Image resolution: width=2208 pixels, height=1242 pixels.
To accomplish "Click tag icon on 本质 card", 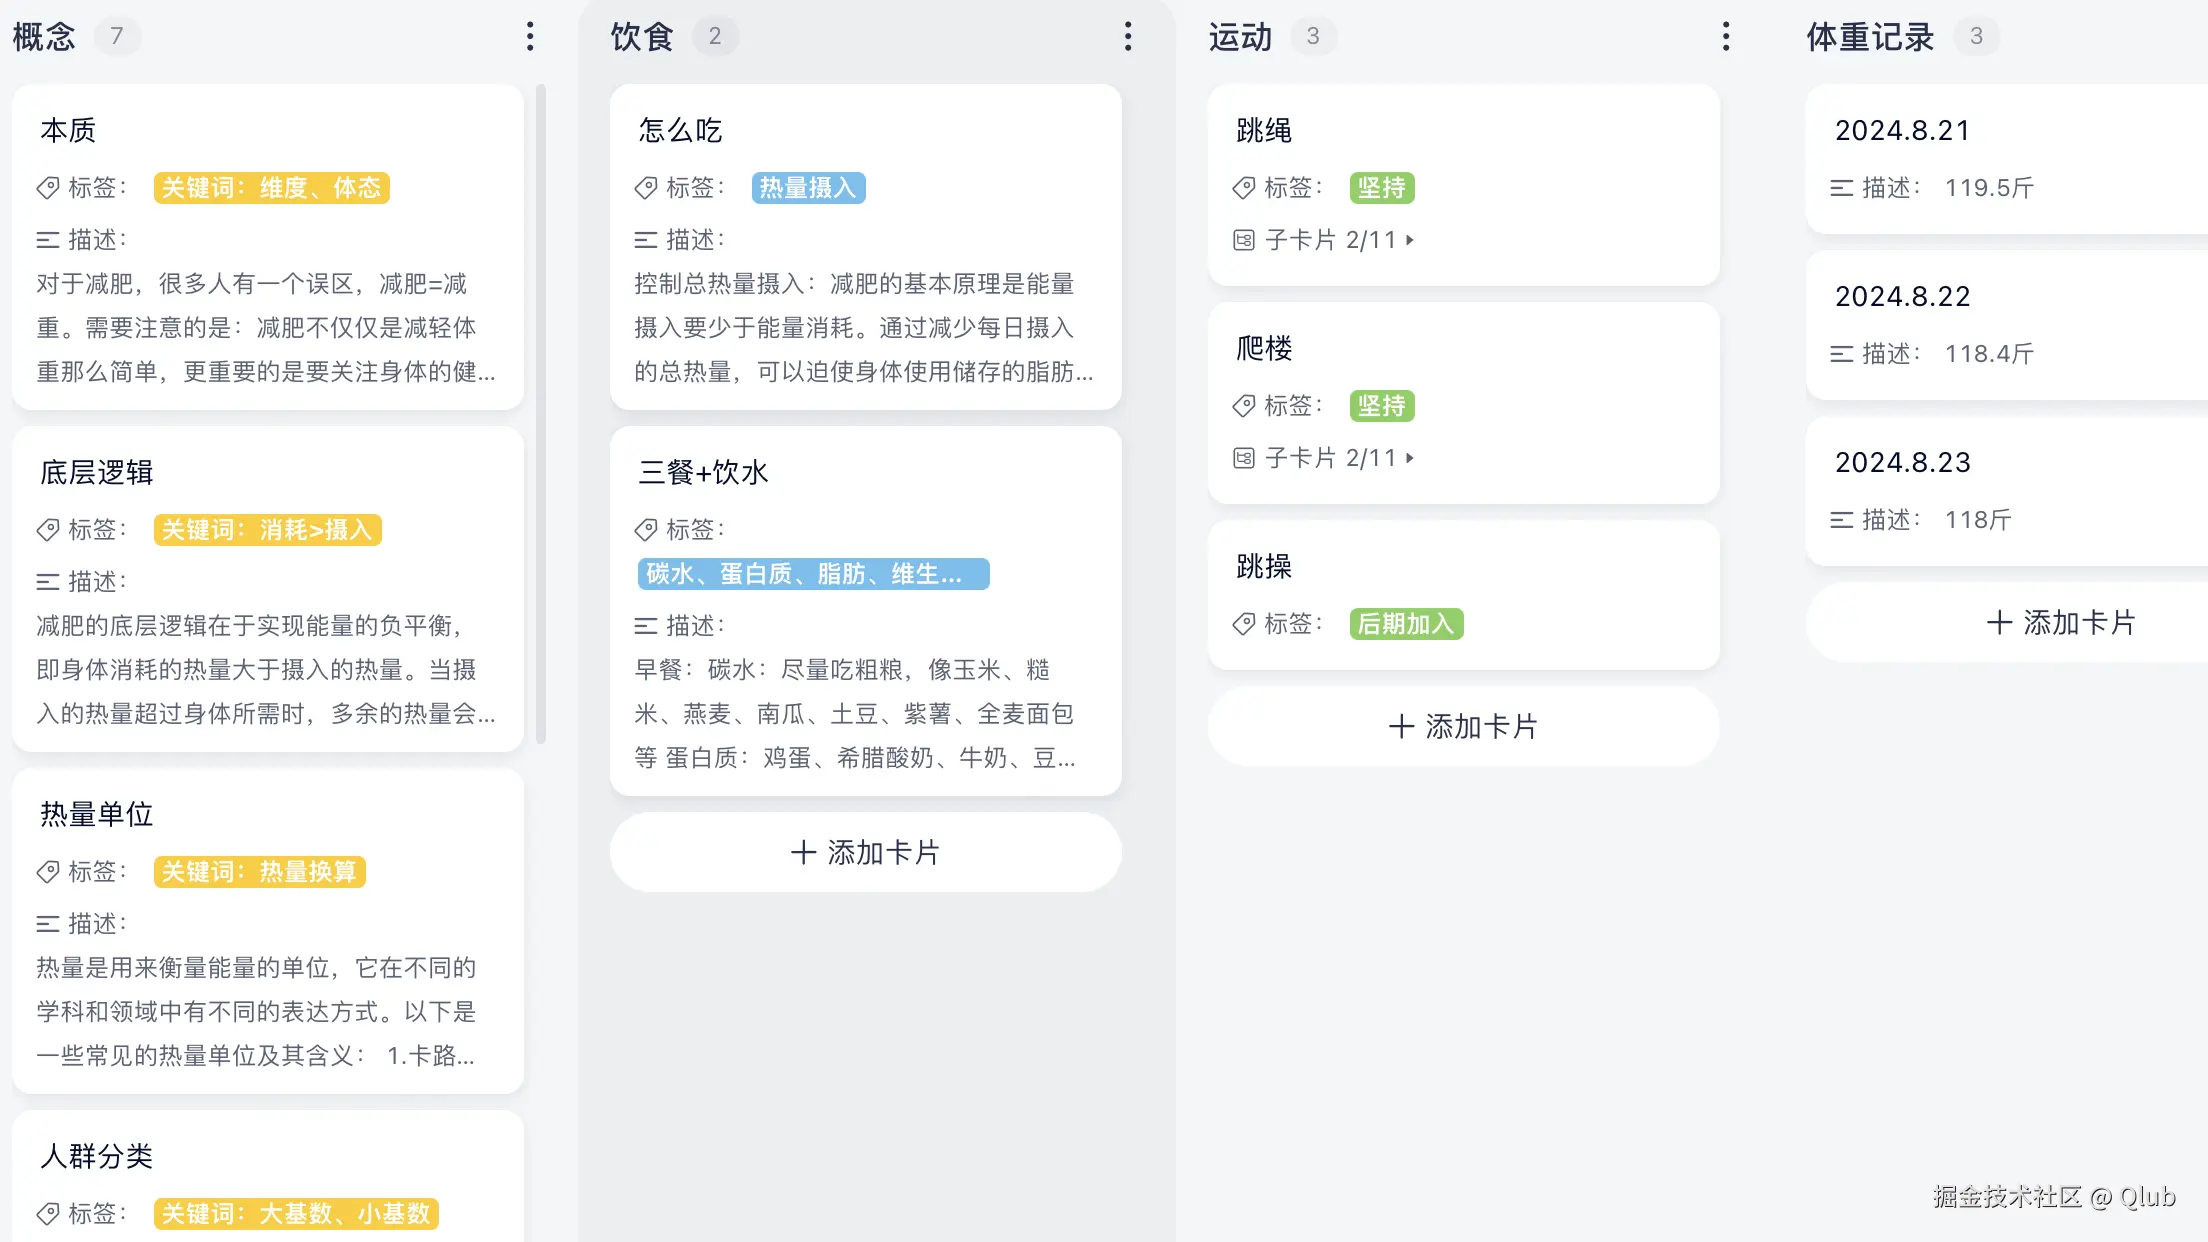I will pos(48,188).
